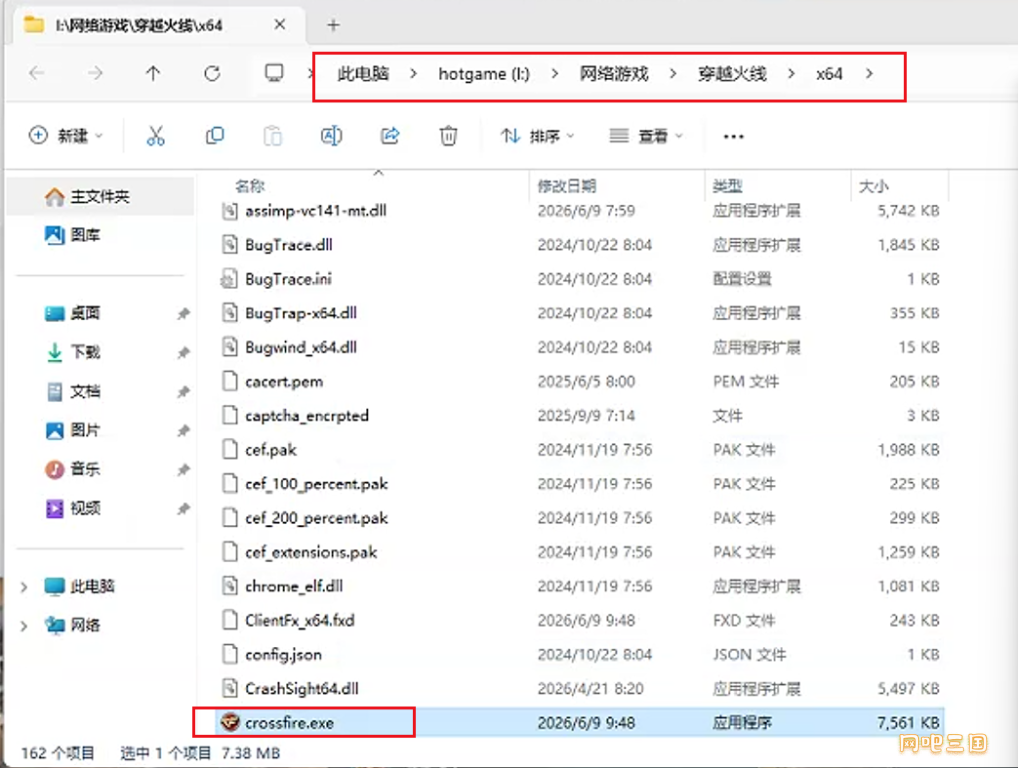Open the 排序 (Sort) dropdown
The width and height of the screenshot is (1018, 768).
[x=537, y=136]
